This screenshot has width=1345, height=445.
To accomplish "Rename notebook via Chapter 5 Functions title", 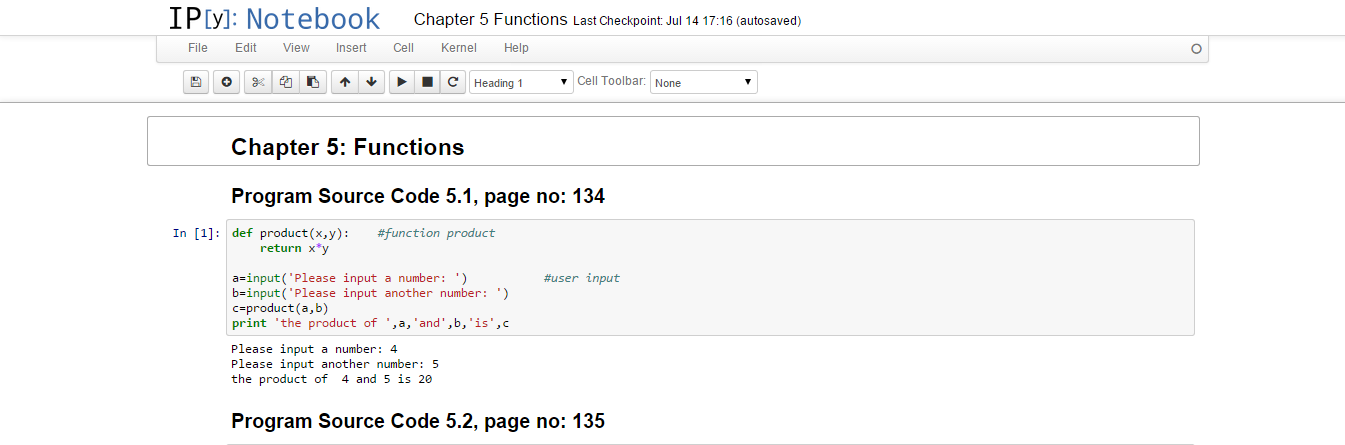I will tap(490, 20).
